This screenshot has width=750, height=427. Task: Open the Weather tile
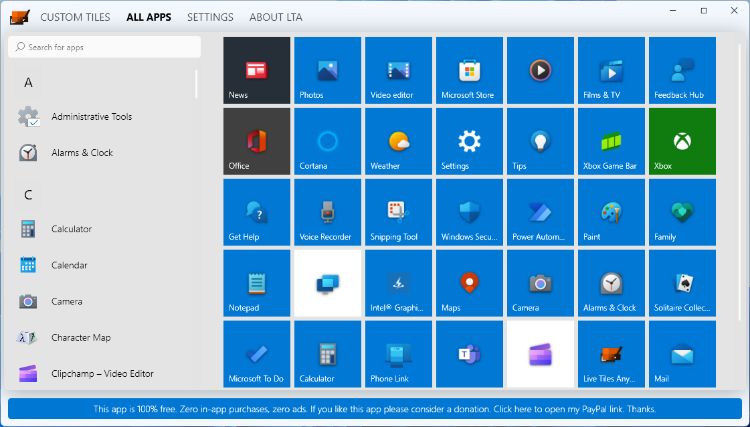pos(398,141)
